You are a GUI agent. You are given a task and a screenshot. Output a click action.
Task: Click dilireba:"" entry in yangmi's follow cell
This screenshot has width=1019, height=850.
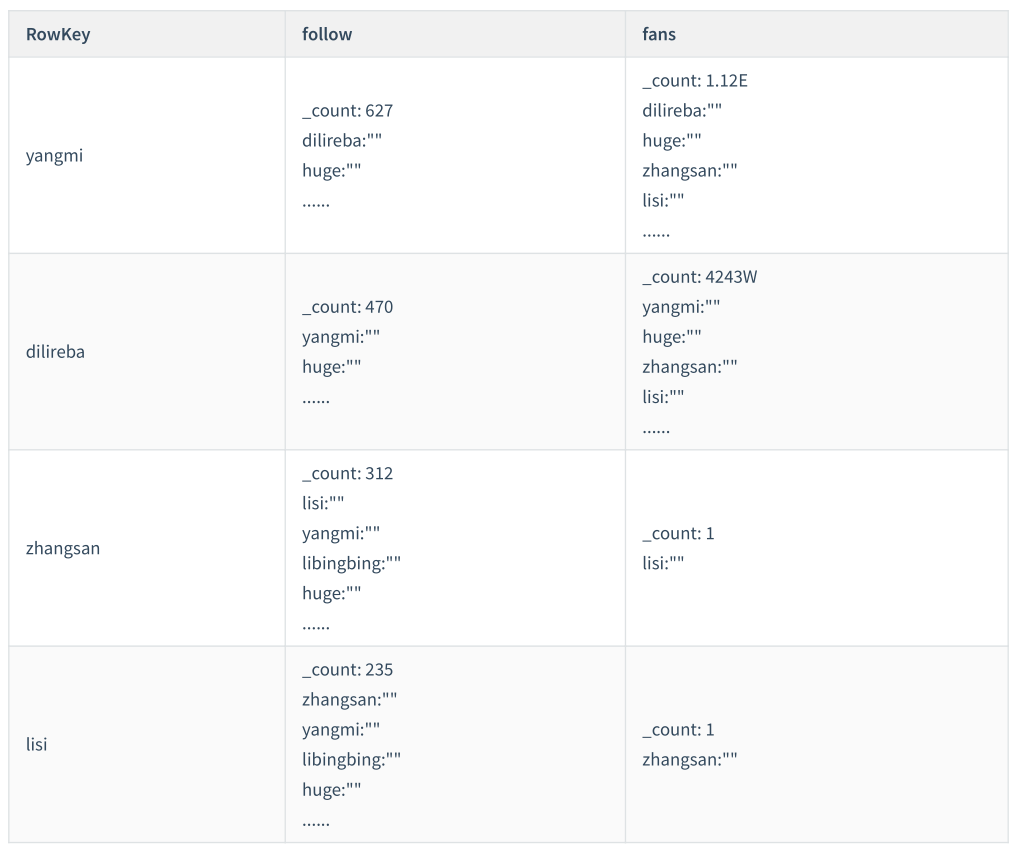point(342,141)
